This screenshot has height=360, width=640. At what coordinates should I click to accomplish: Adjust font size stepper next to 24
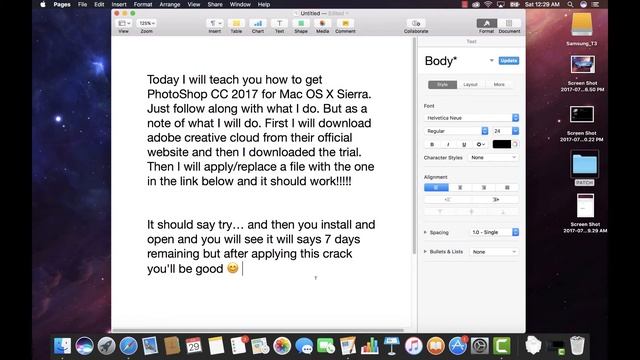(x=516, y=131)
